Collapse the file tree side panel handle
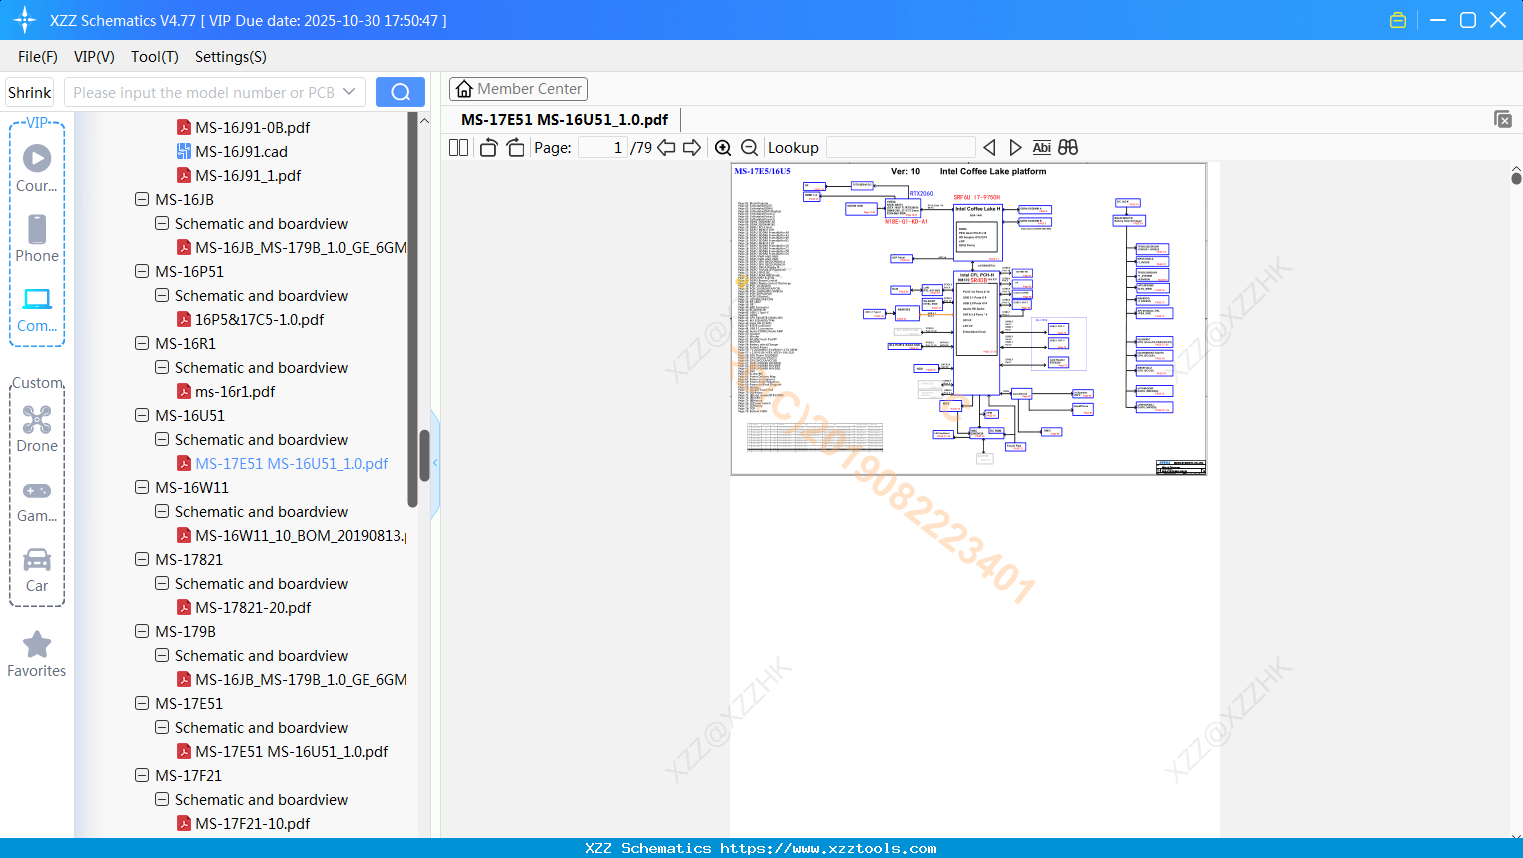 (x=435, y=463)
